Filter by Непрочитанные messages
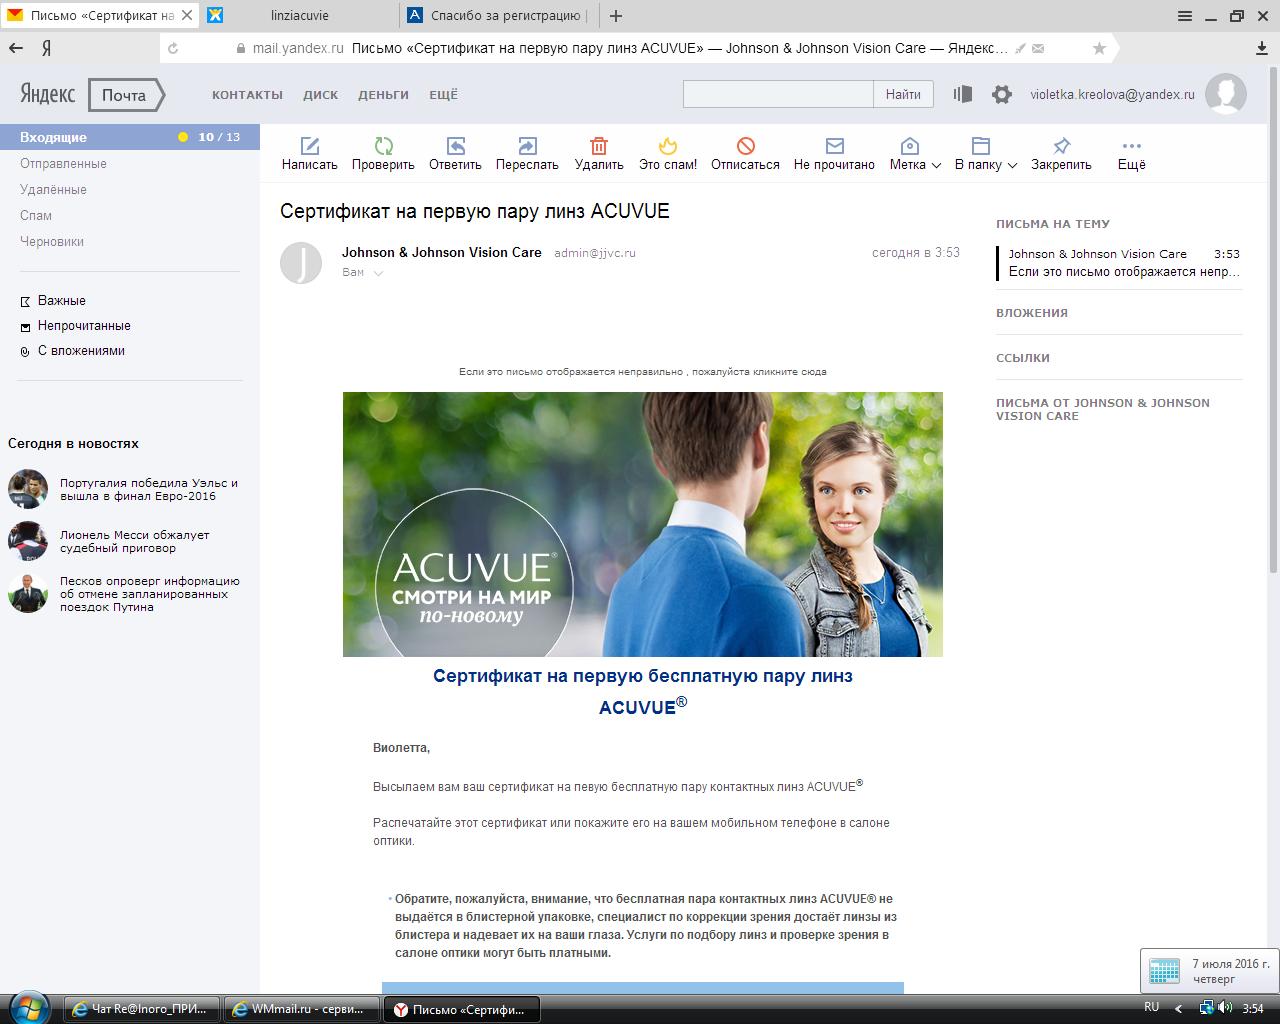Screen dimensions: 1280x1024 pos(84,325)
